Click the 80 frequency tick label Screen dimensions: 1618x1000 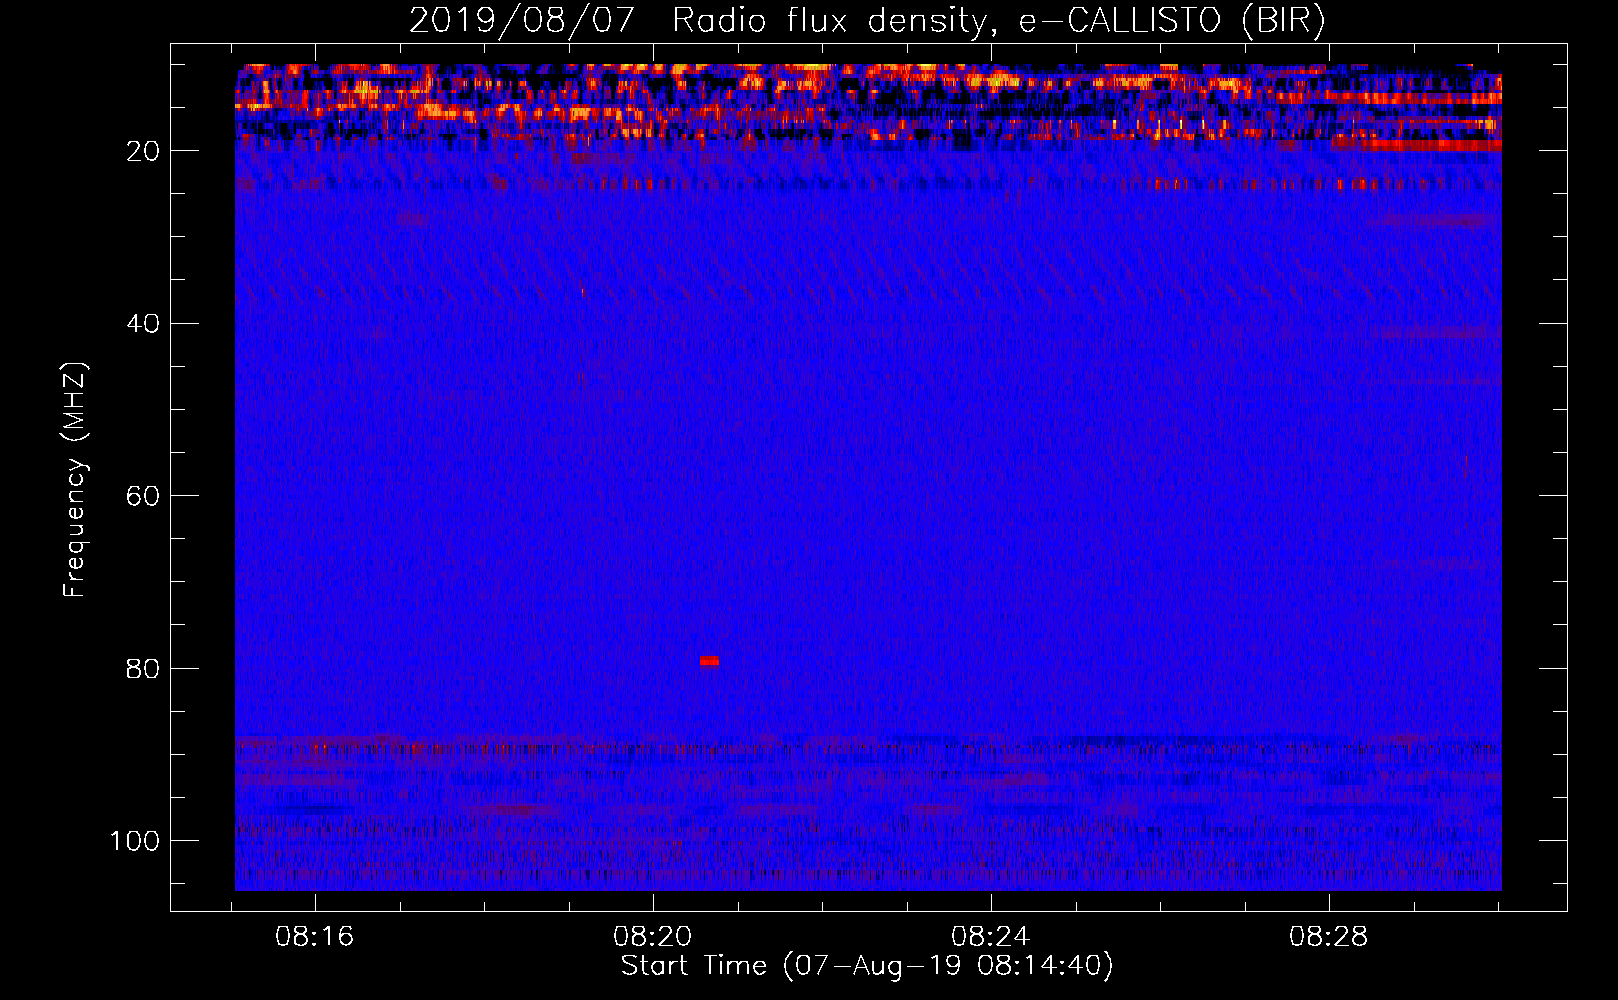[x=143, y=669]
